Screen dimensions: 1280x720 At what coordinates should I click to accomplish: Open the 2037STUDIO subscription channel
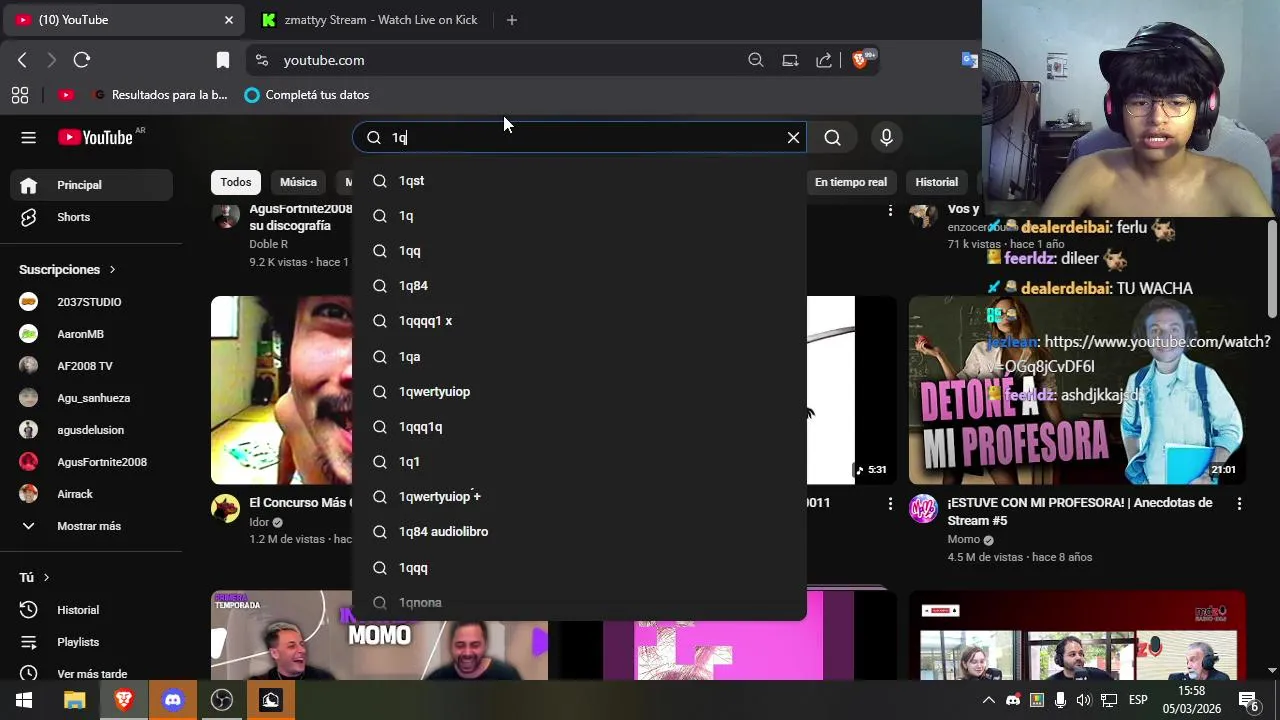click(x=91, y=302)
